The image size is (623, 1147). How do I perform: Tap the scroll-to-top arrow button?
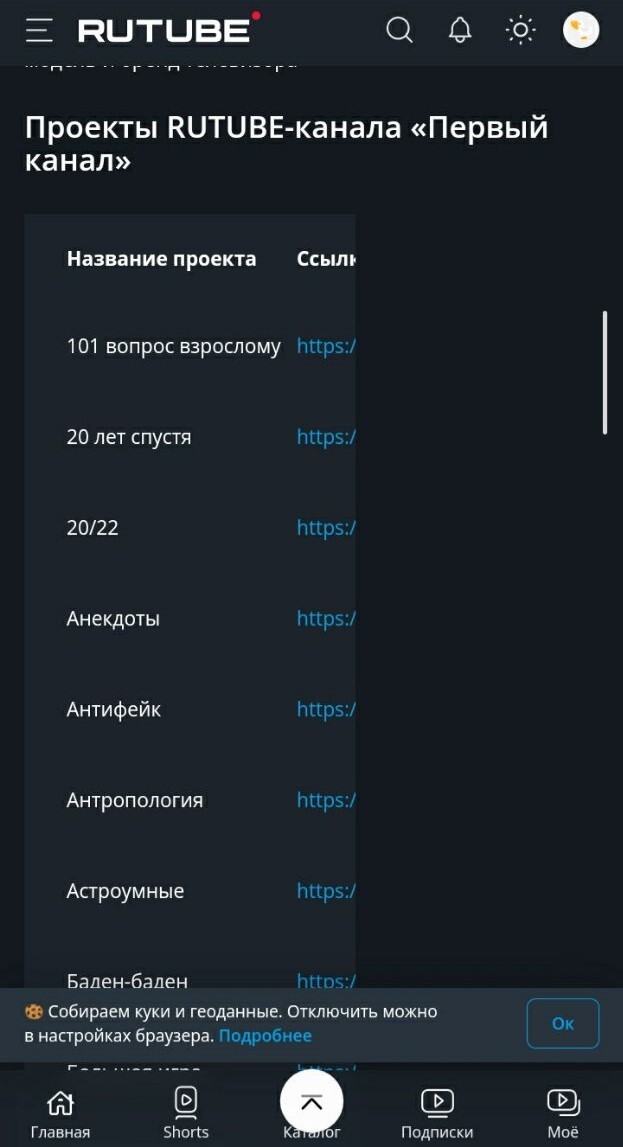[x=311, y=1102]
